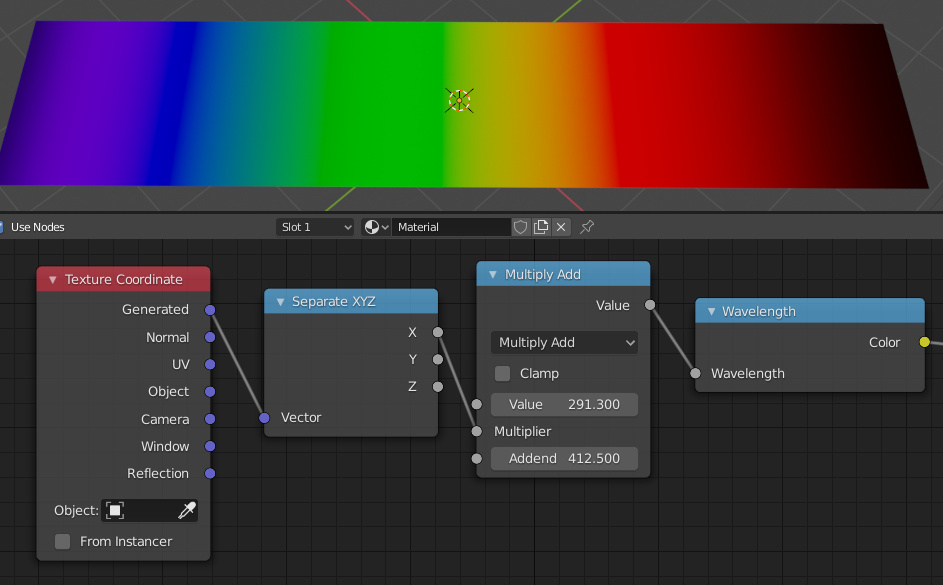Click the X output socket
Image resolution: width=943 pixels, height=585 pixels.
tap(438, 332)
